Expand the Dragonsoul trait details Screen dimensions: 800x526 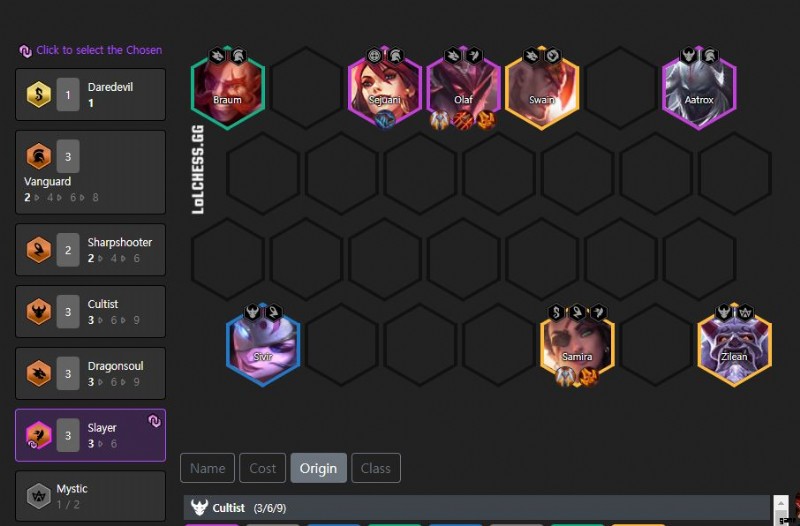(x=90, y=373)
